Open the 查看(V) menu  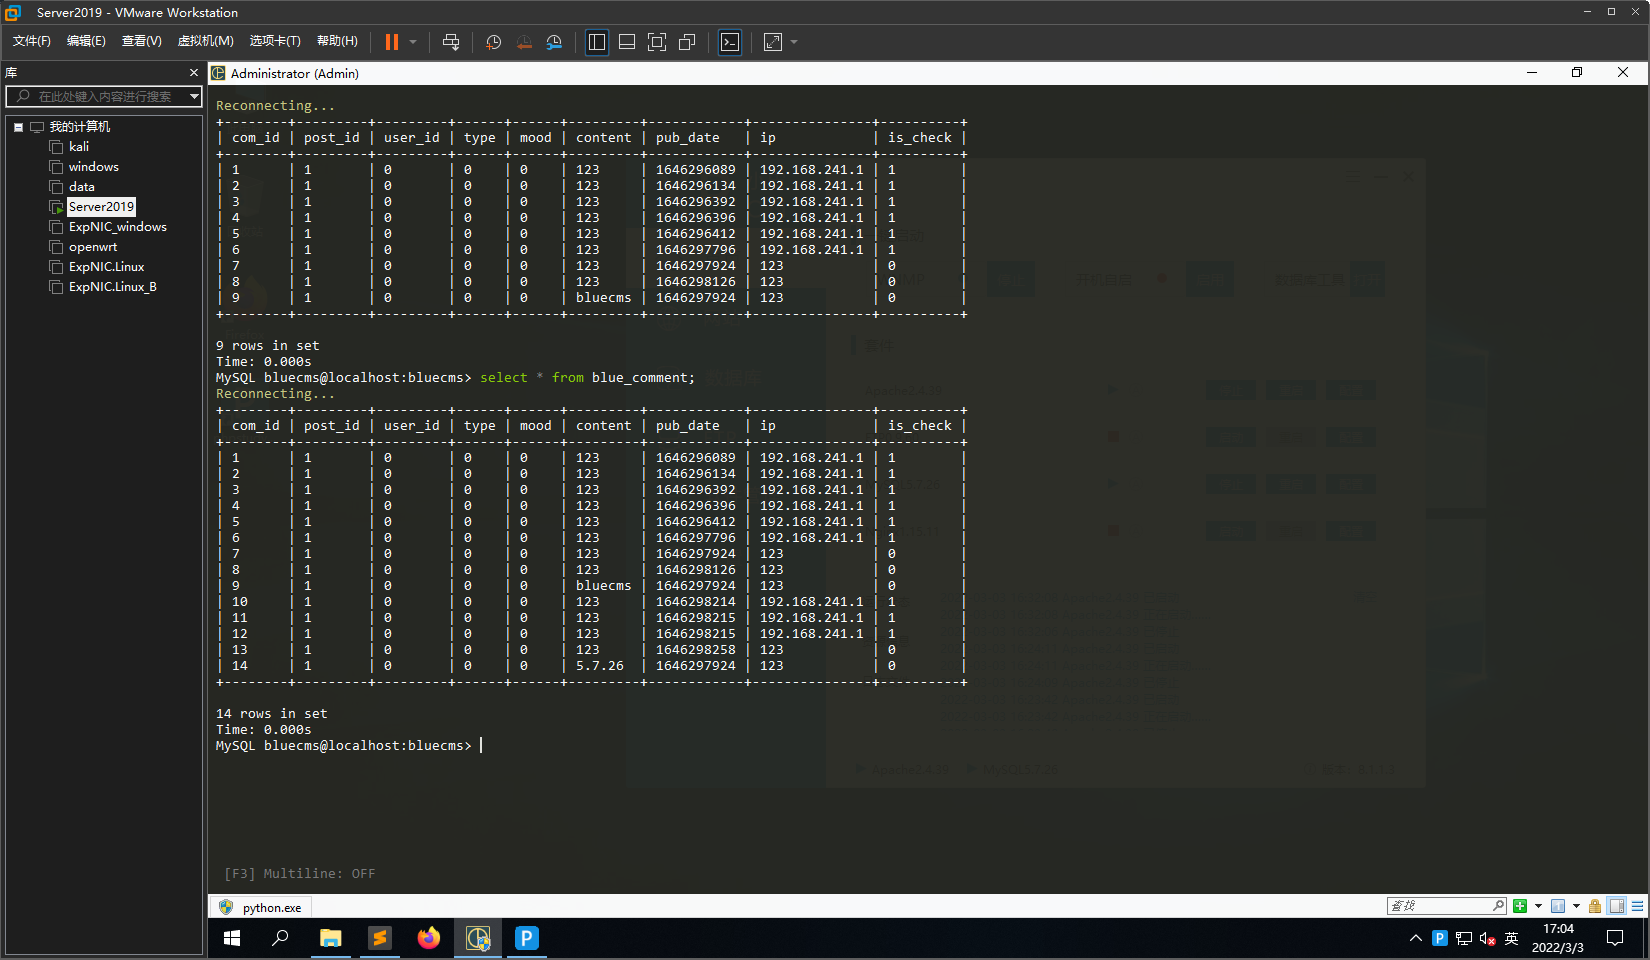[141, 41]
